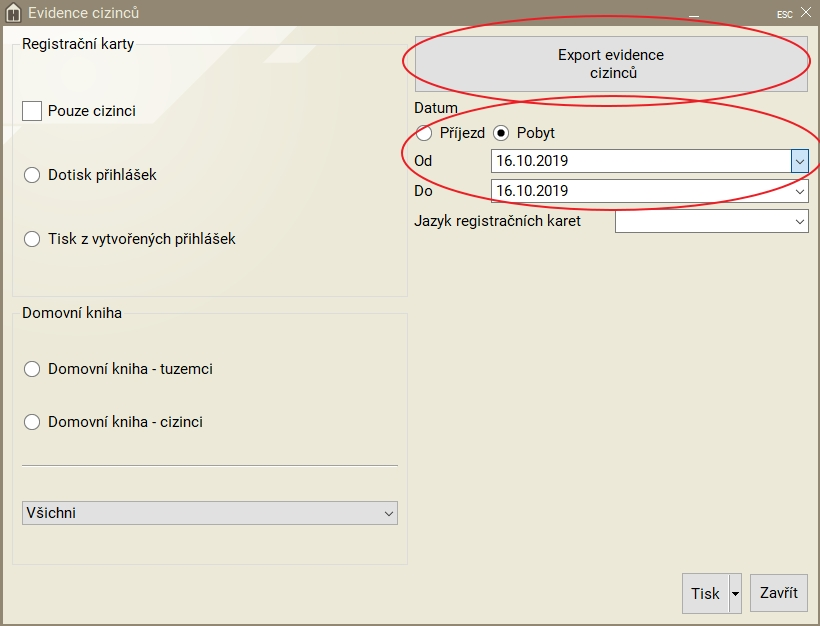Click the house app icon in title bar
This screenshot has height=626, width=820.
click(13, 13)
